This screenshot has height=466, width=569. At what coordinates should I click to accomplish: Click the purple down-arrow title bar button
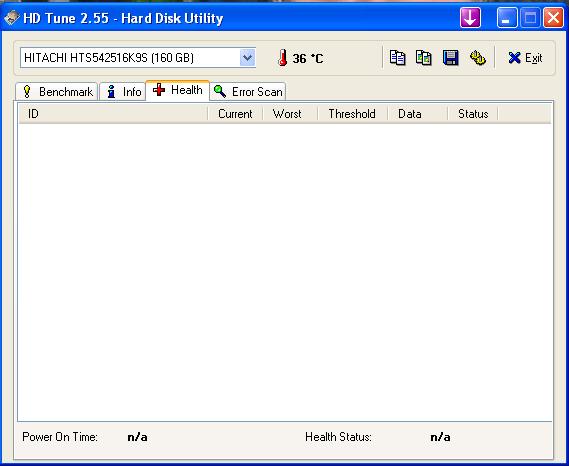470,17
